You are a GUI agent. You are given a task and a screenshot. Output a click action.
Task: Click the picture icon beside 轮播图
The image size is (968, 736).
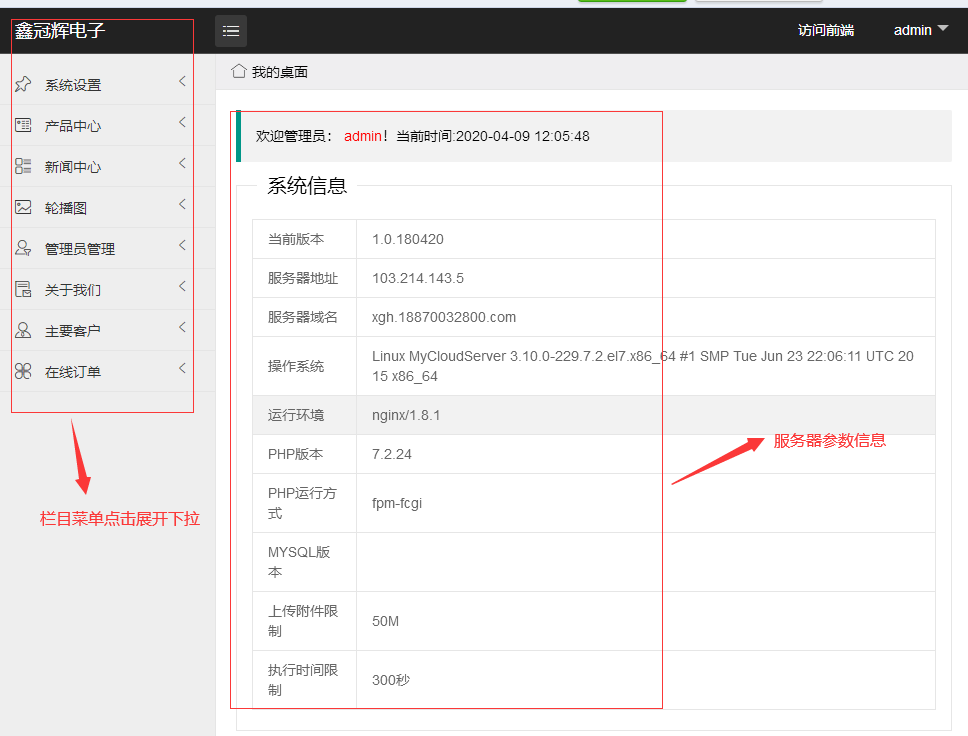pos(23,207)
